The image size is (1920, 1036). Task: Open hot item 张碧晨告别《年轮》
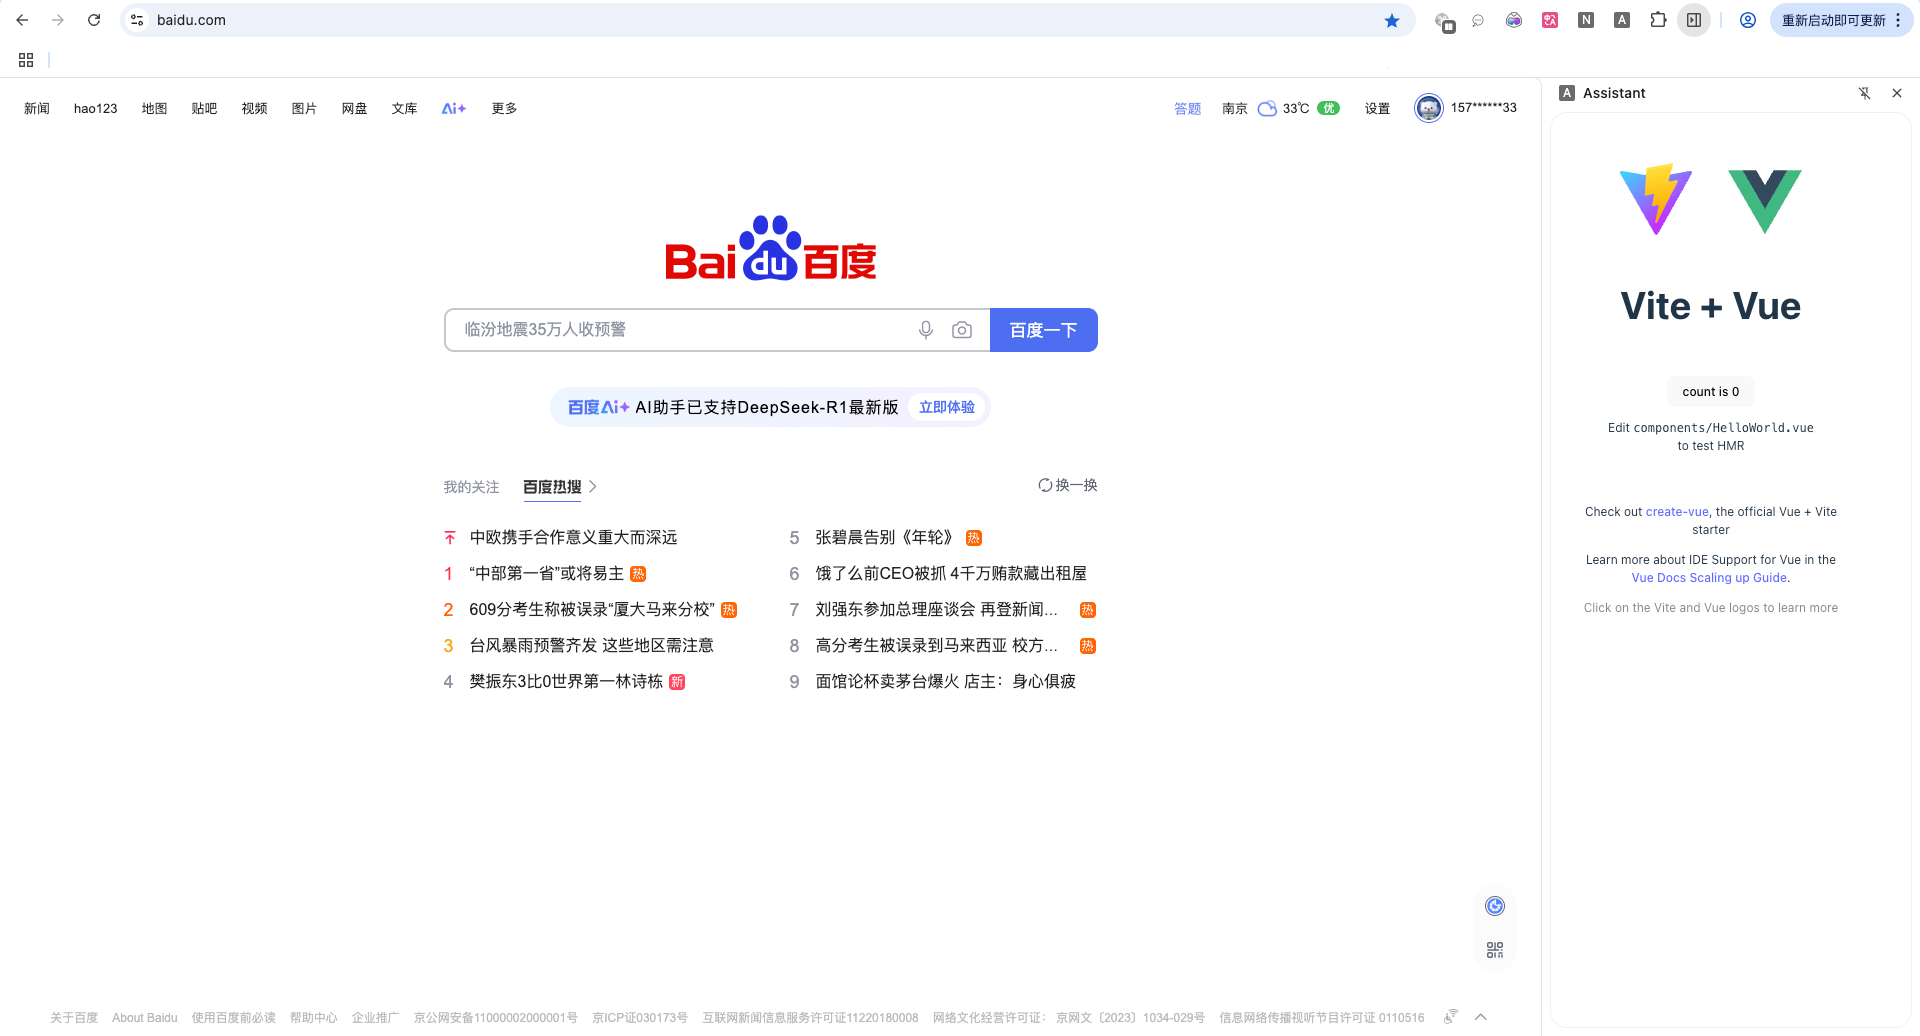pos(883,538)
